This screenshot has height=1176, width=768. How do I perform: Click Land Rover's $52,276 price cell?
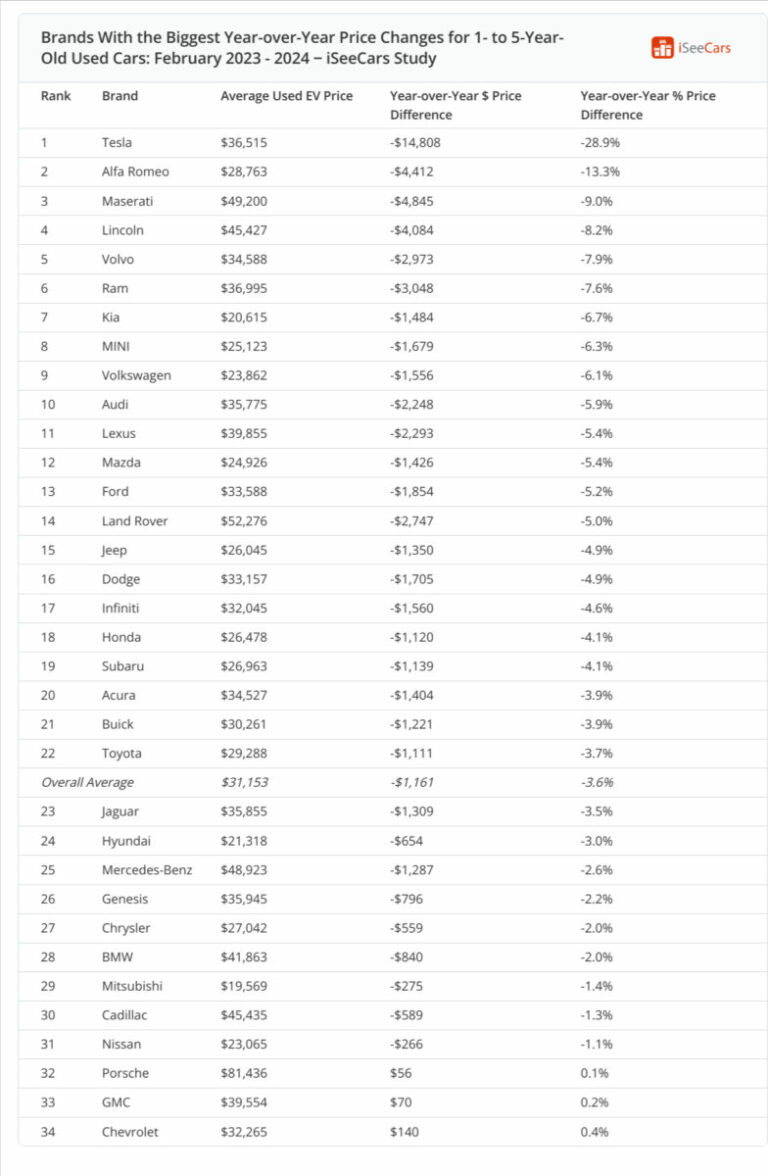click(244, 521)
